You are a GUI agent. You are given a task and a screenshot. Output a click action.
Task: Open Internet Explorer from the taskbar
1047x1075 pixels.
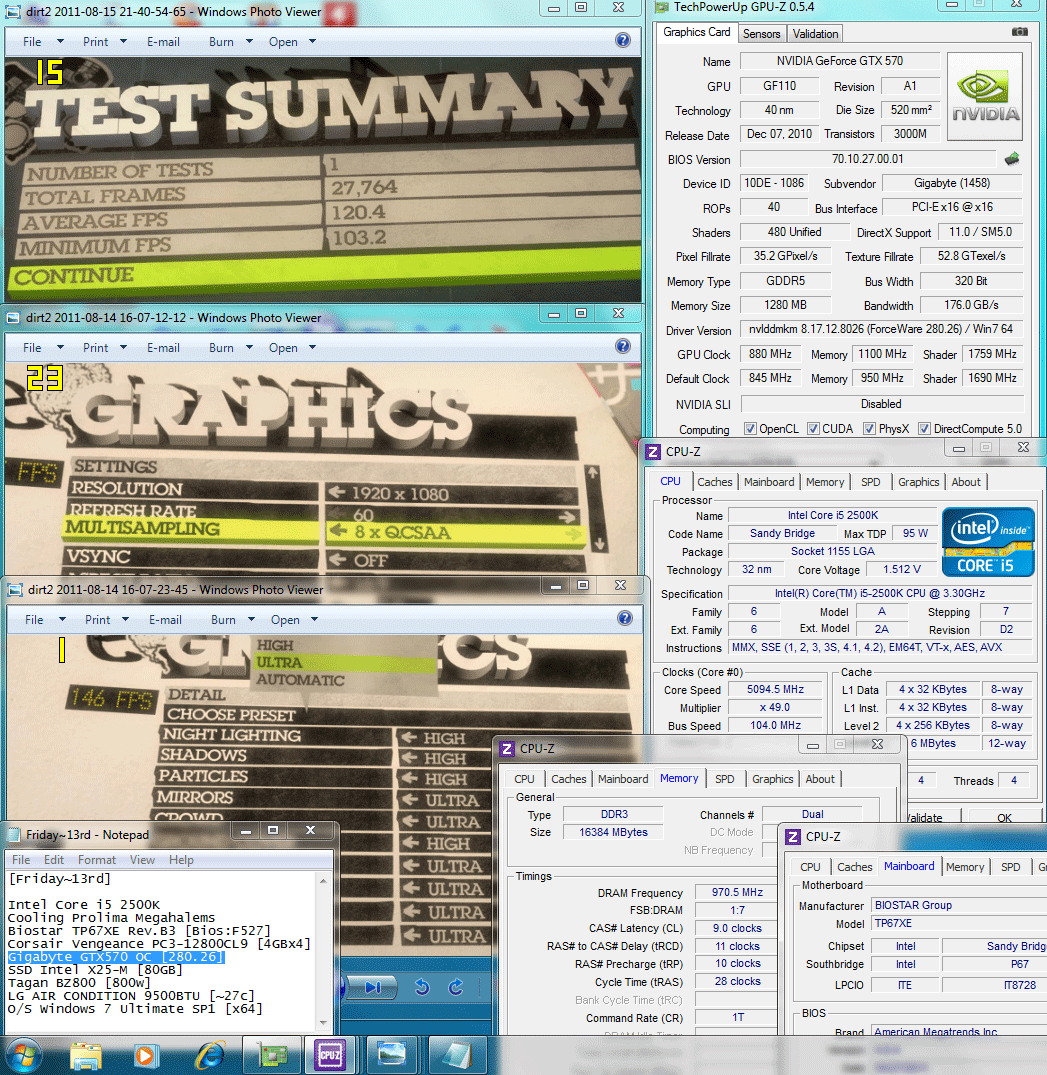tap(210, 1056)
